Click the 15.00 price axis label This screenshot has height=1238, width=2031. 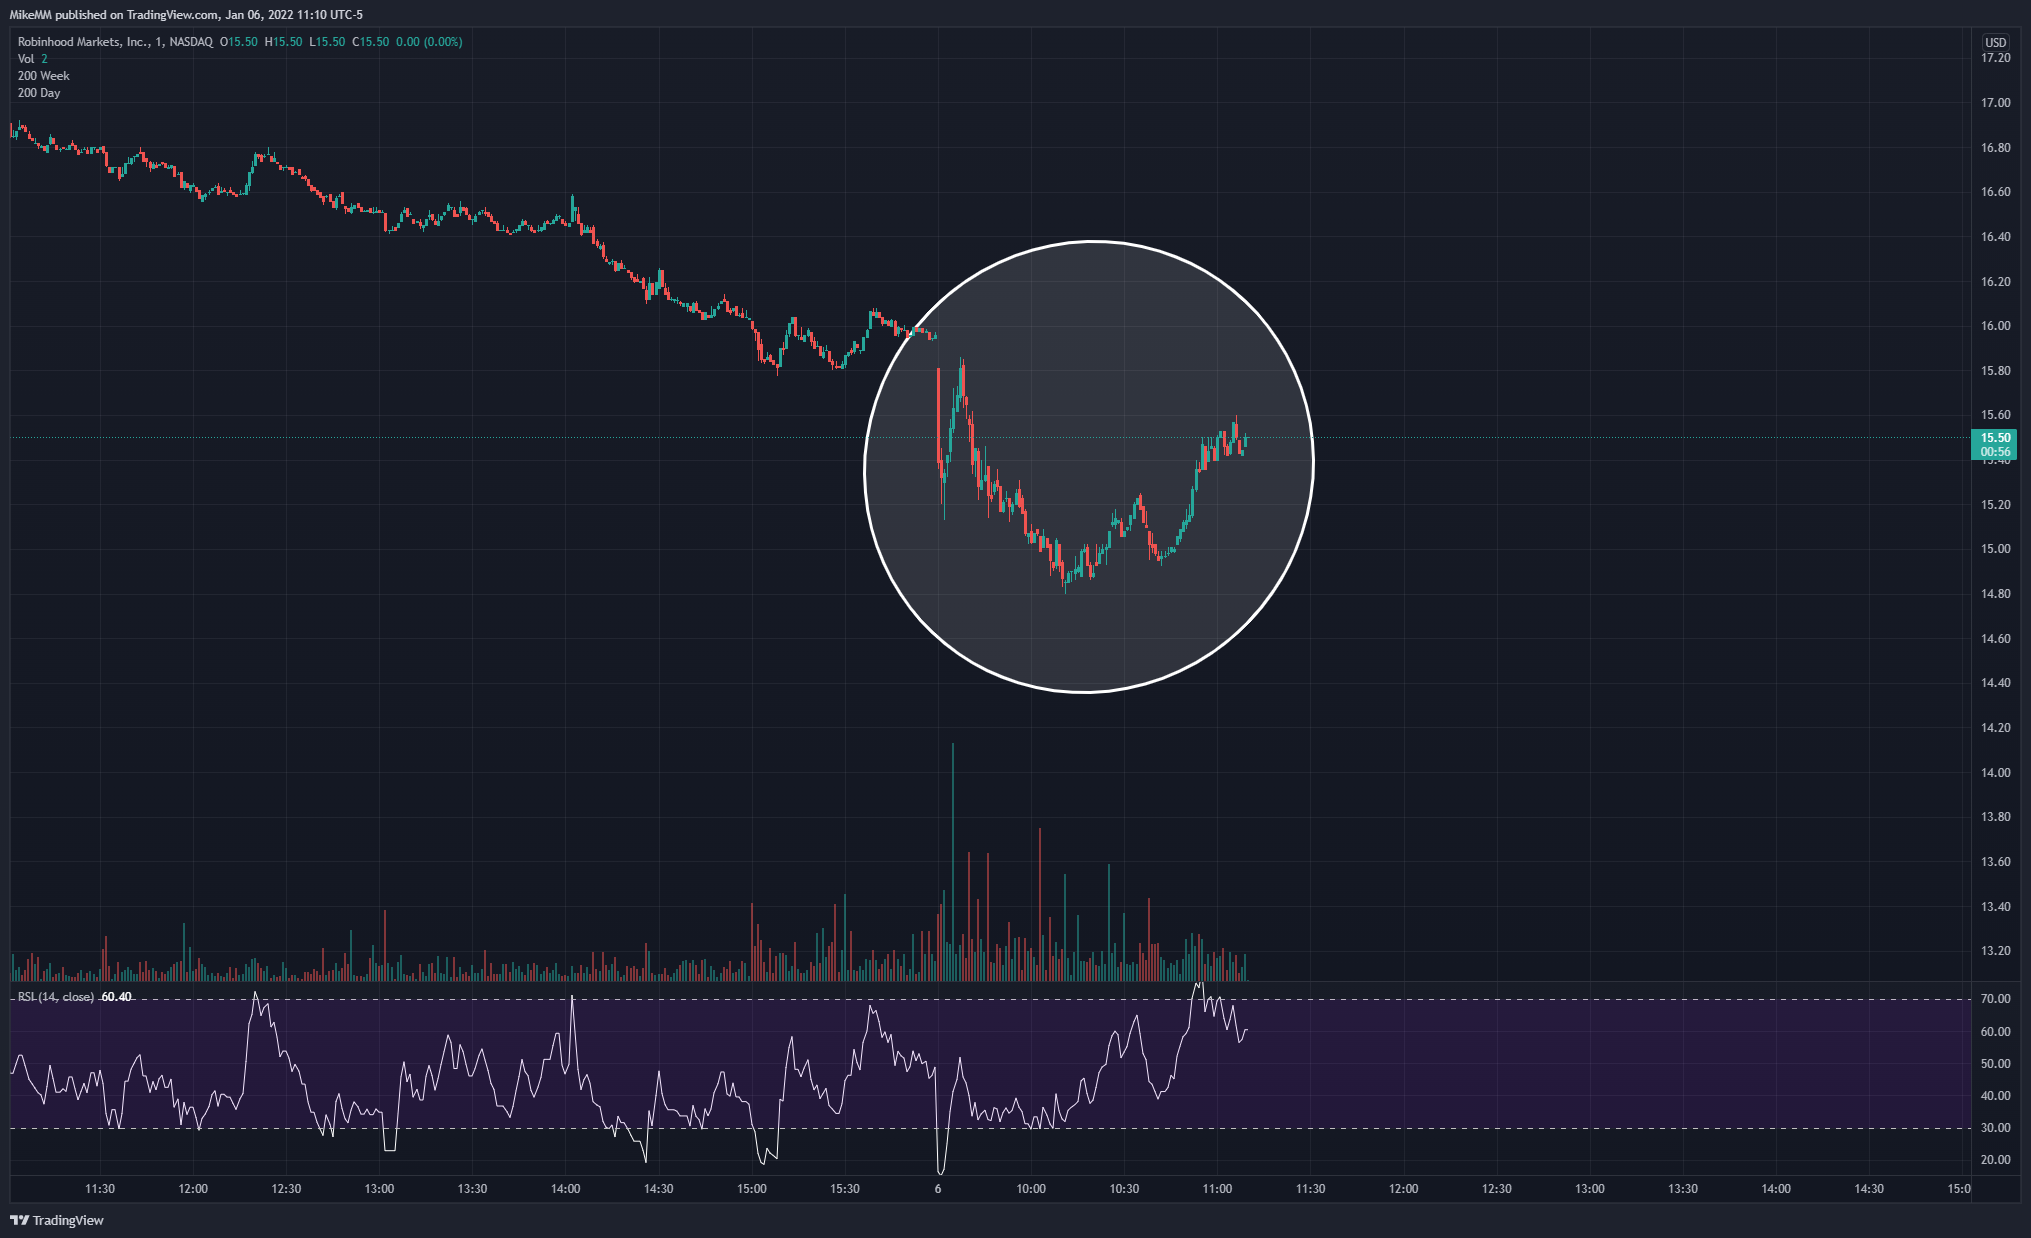click(1995, 549)
